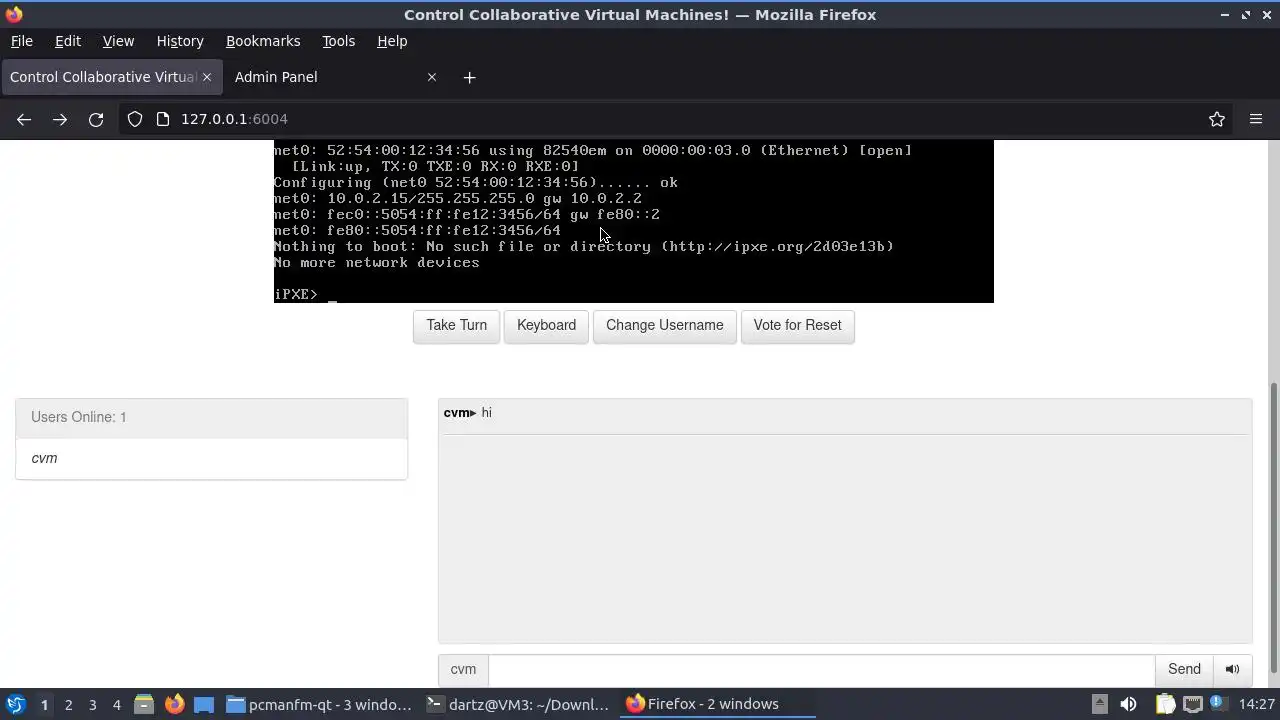Focus the chat message input field
The width and height of the screenshot is (1280, 720).
pyautogui.click(x=821, y=670)
